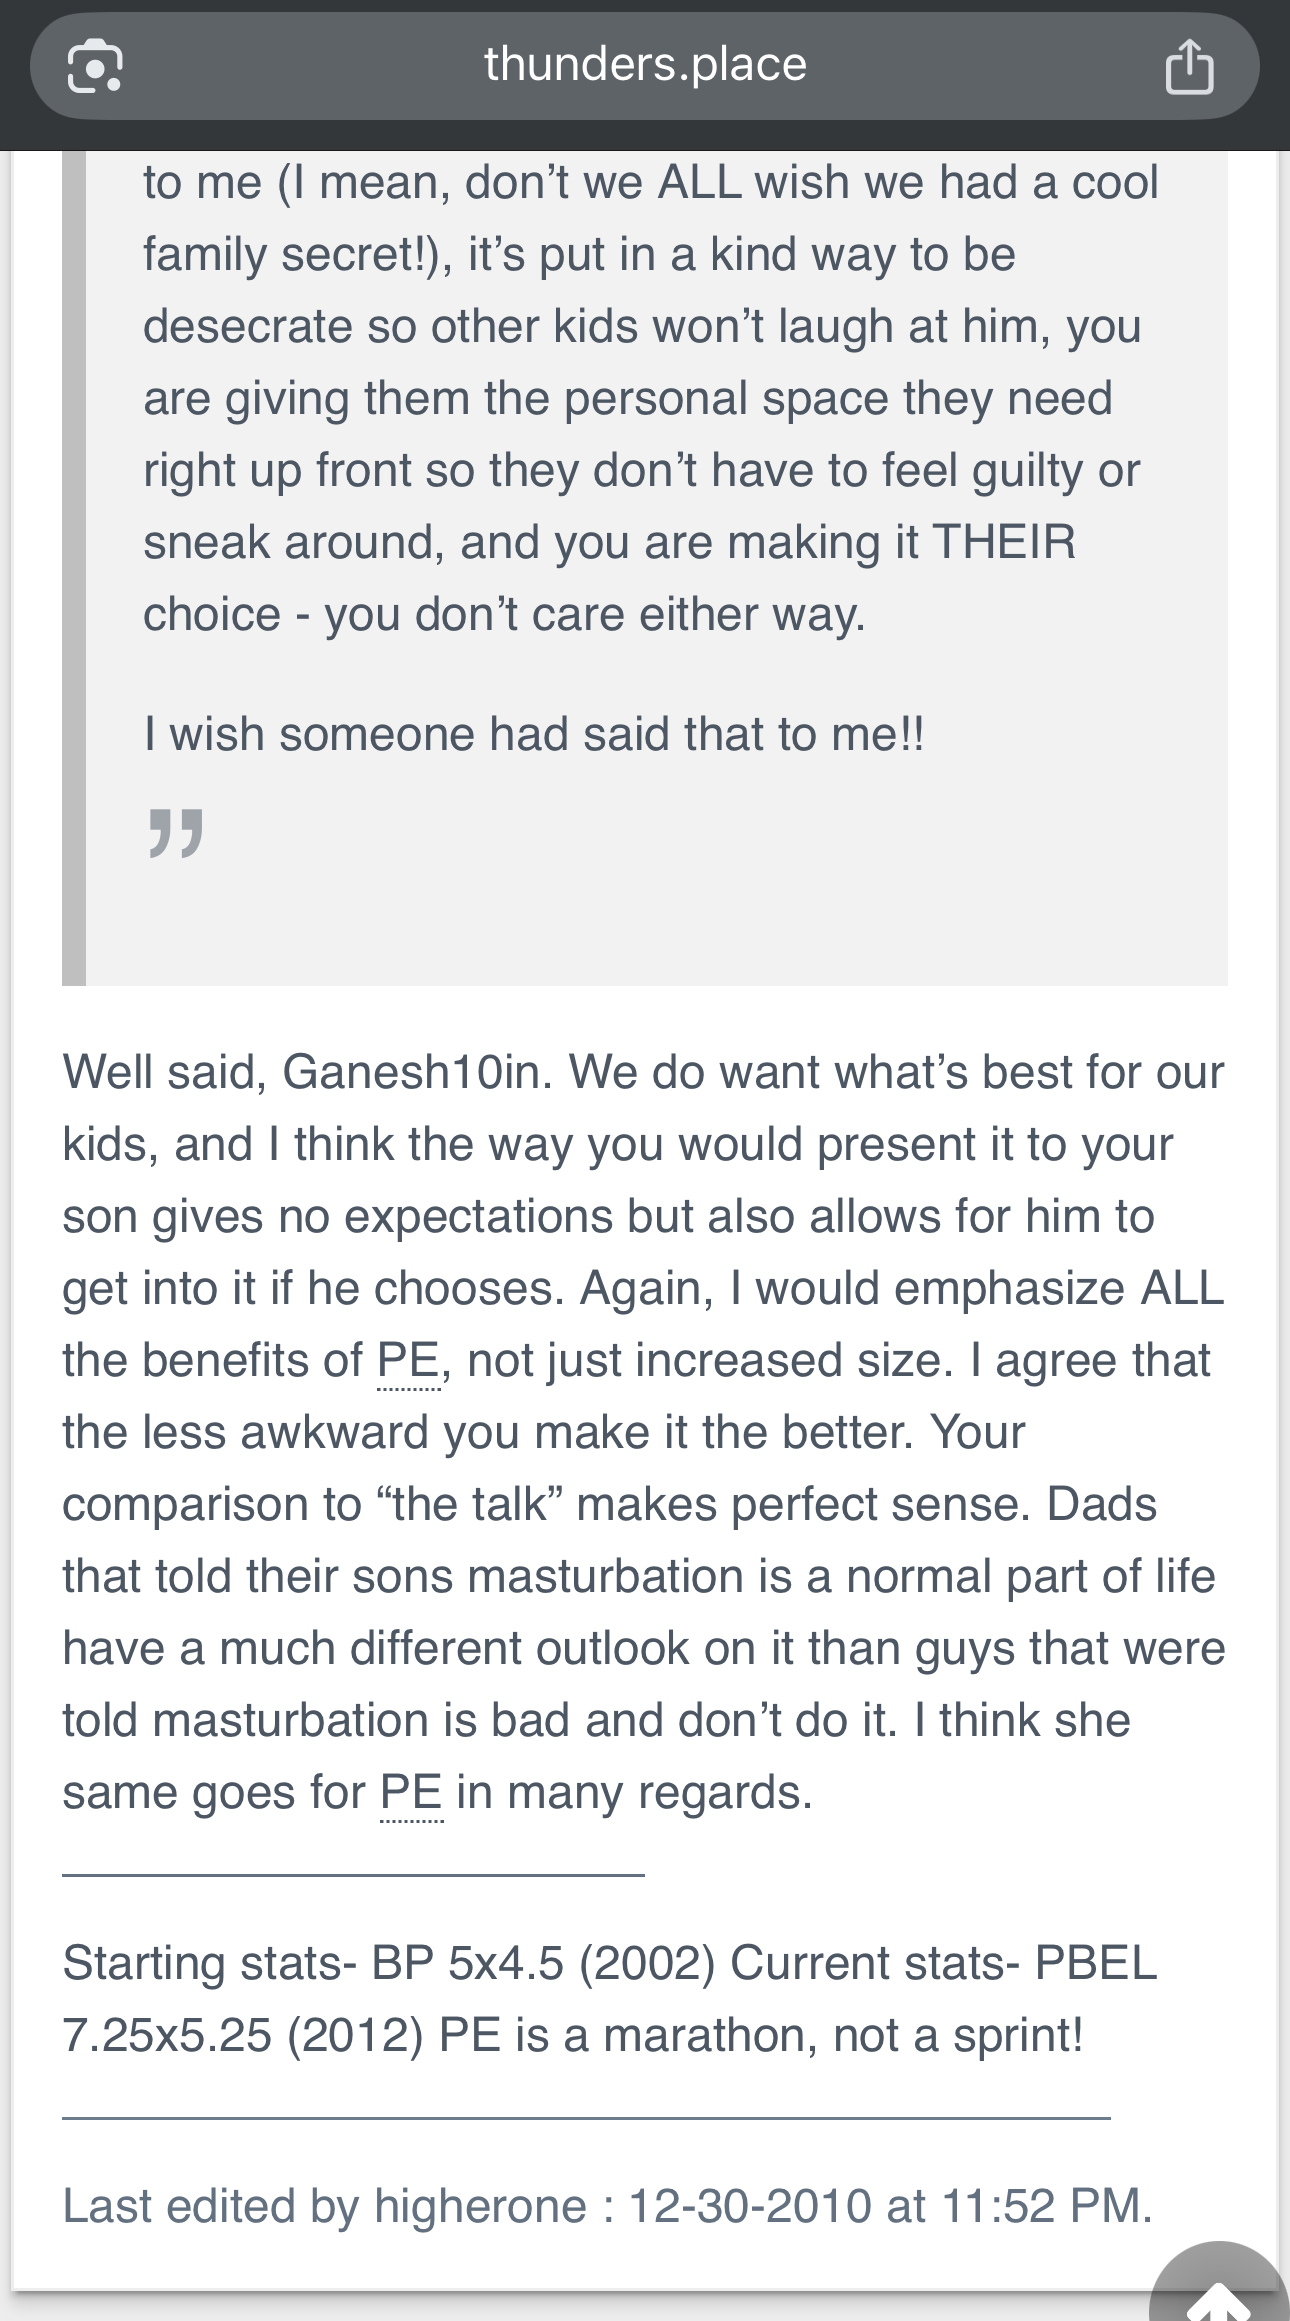
Task: Tap the 'the talk' phrase in reply
Action: coord(471,1505)
